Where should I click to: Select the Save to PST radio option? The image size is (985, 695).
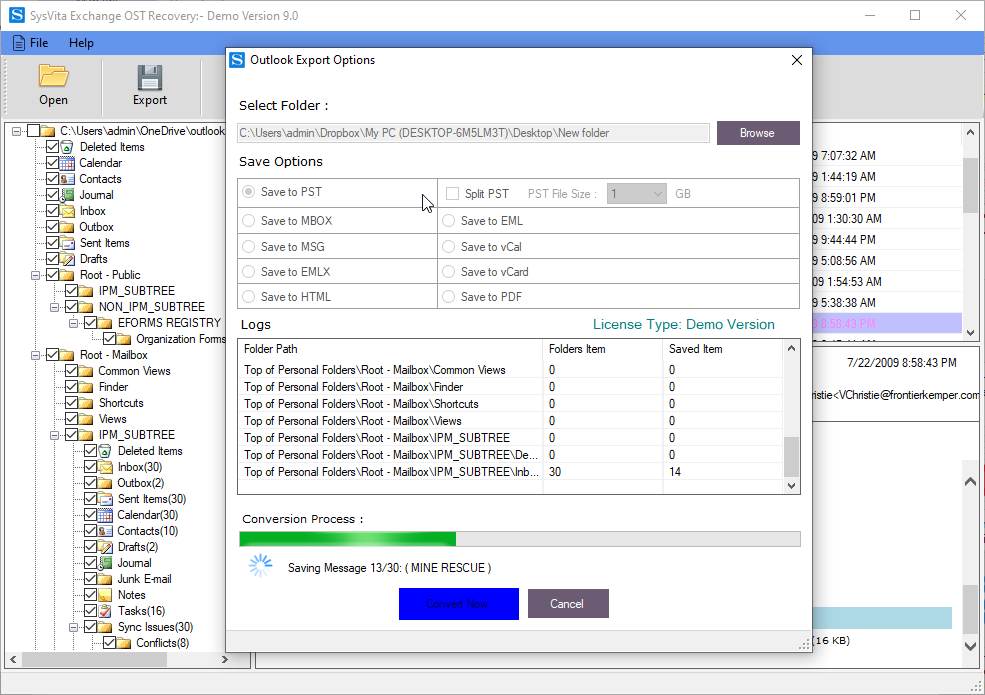click(249, 192)
